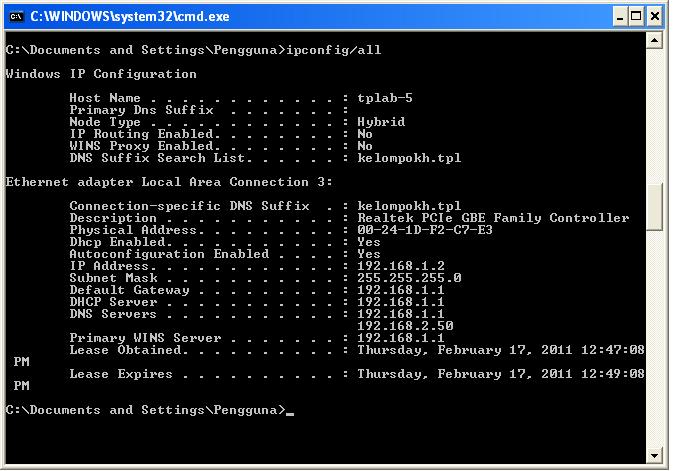Click the Realtek PCIe GBE Family Controller text

click(x=493, y=218)
